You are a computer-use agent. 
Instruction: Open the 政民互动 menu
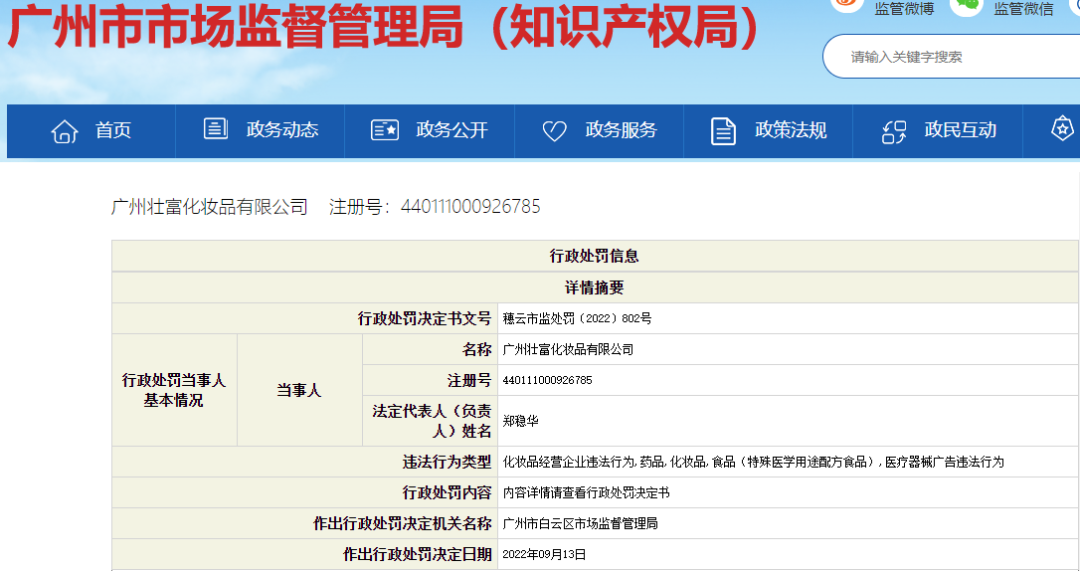(x=960, y=130)
